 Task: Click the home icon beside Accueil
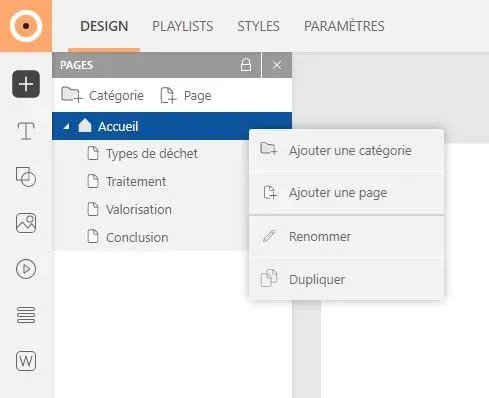coord(85,126)
